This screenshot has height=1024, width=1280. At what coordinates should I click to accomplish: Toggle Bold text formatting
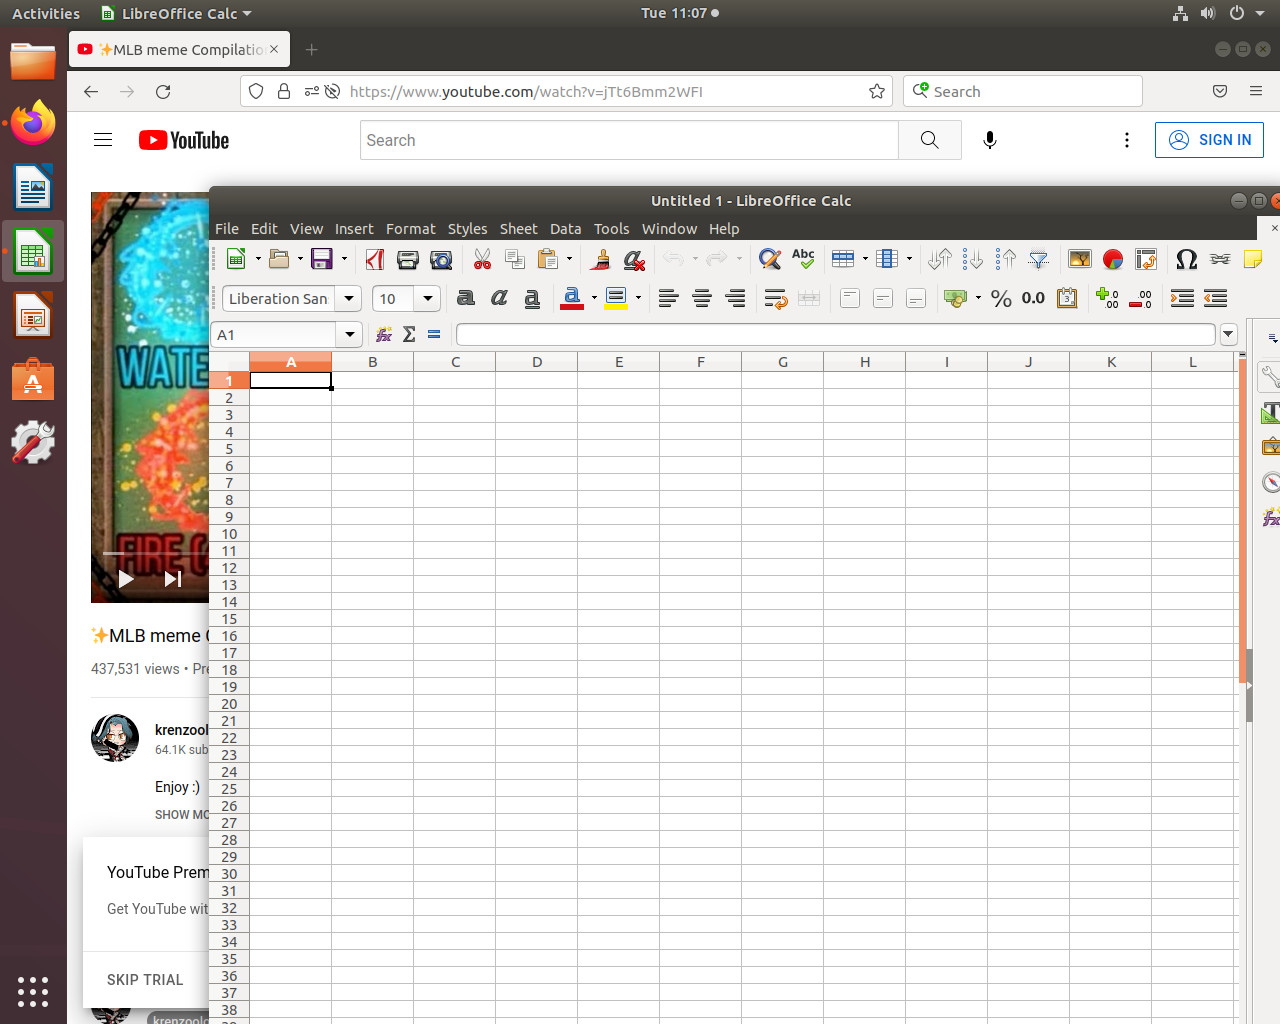tap(466, 298)
